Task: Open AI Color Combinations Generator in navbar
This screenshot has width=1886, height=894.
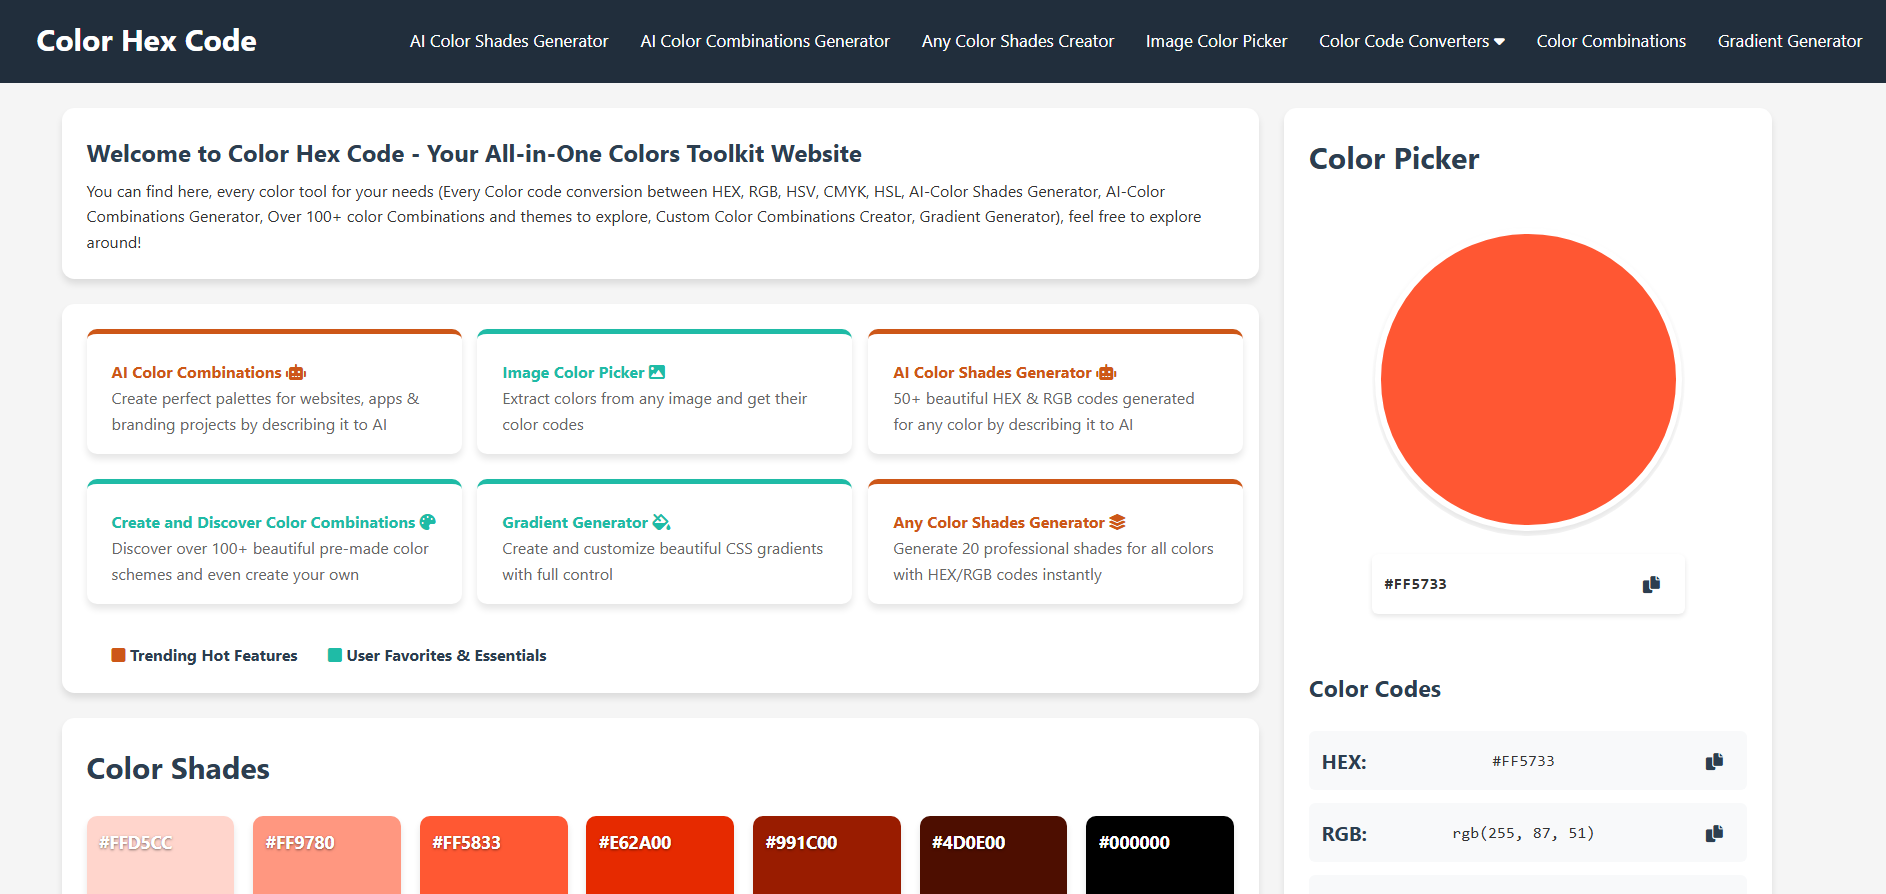Action: tap(765, 41)
